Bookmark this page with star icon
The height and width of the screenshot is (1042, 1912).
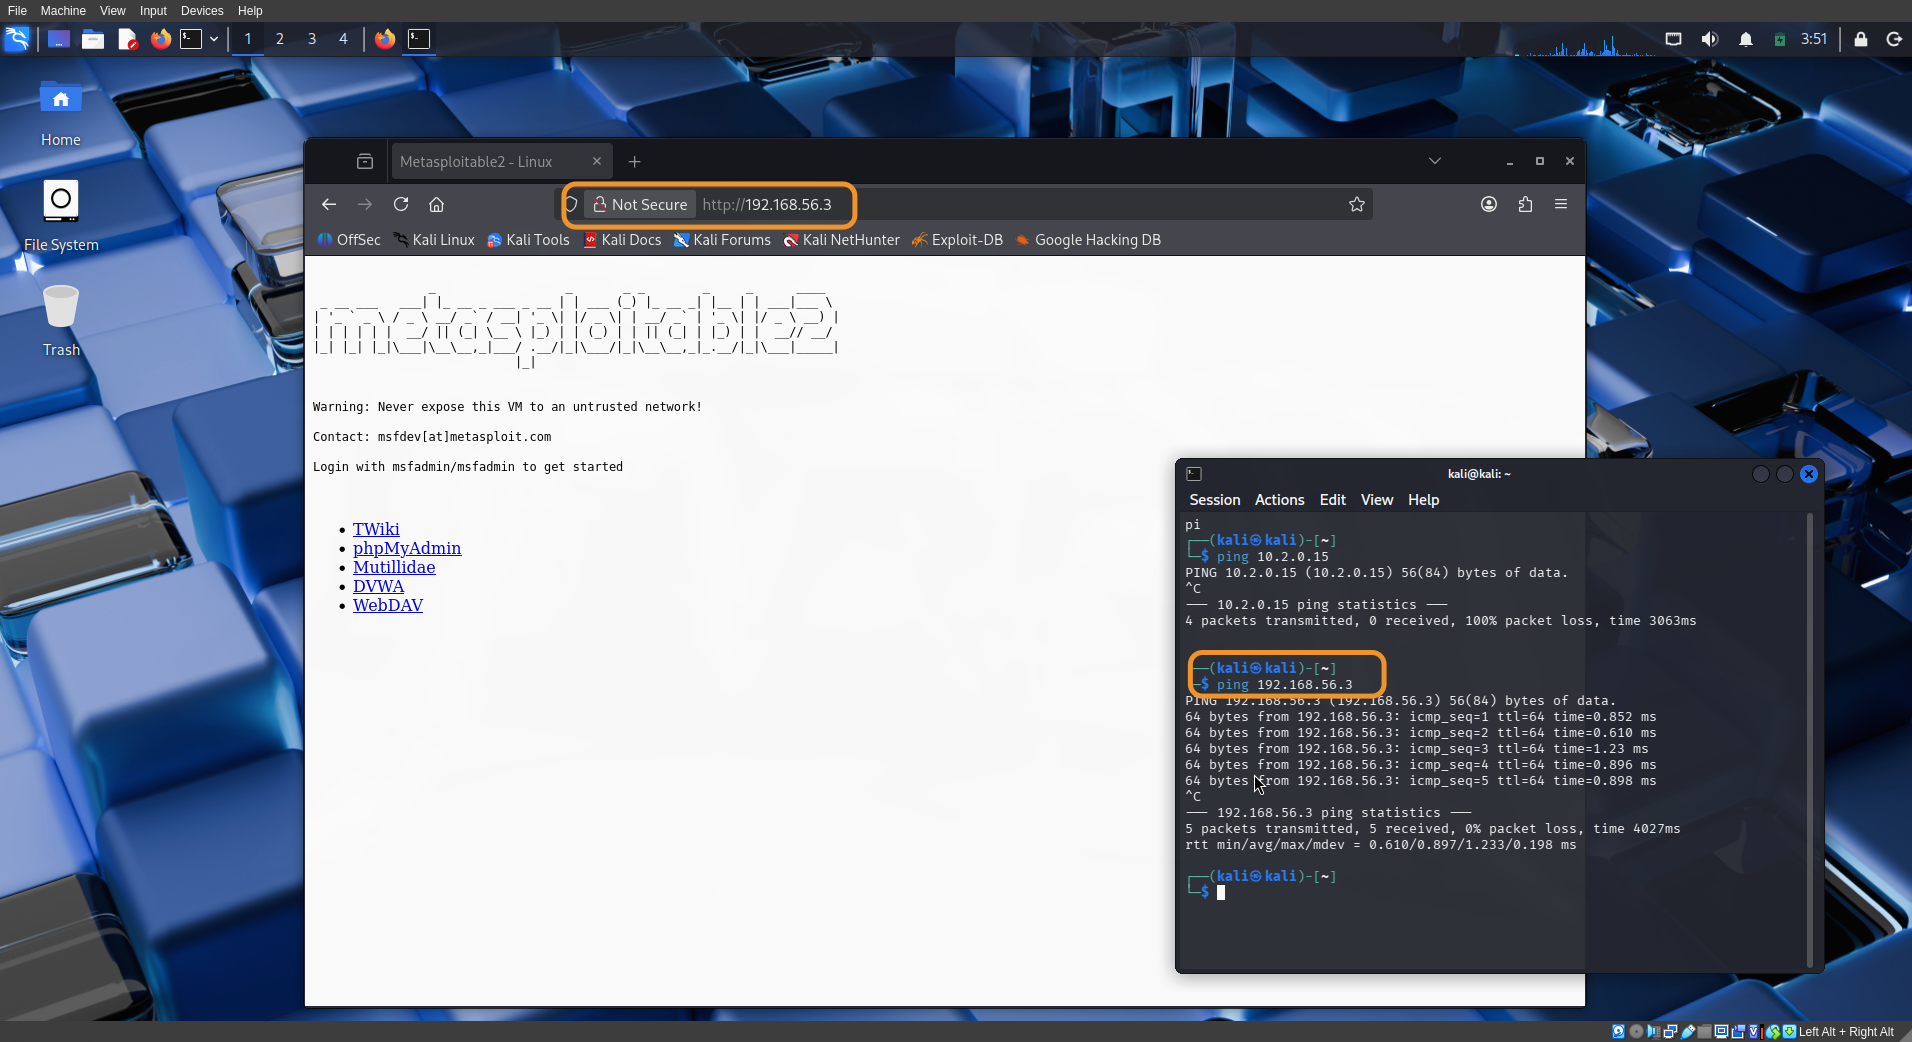click(1357, 204)
